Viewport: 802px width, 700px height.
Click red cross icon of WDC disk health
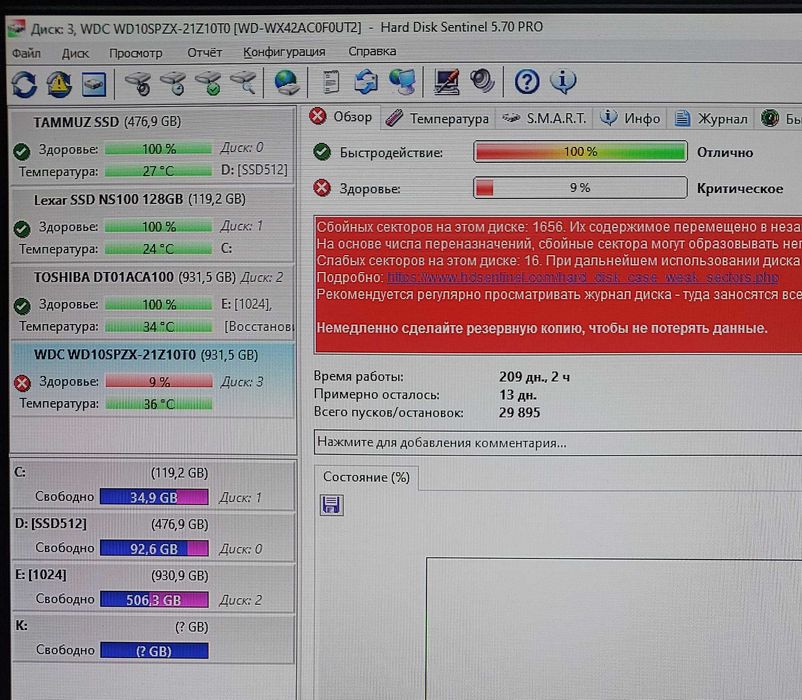[x=22, y=383]
